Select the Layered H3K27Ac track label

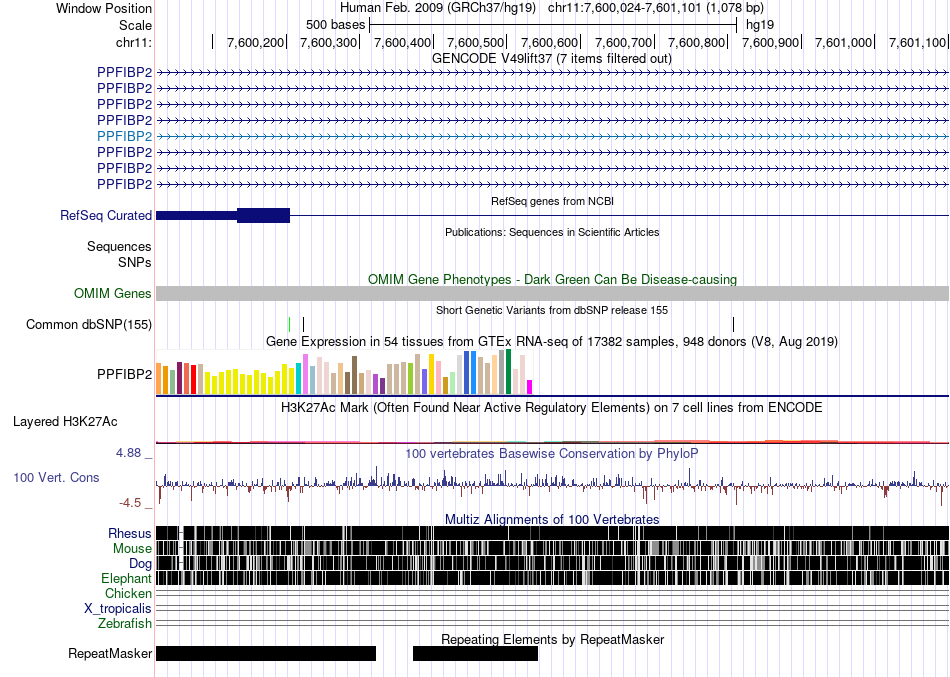[x=65, y=421]
